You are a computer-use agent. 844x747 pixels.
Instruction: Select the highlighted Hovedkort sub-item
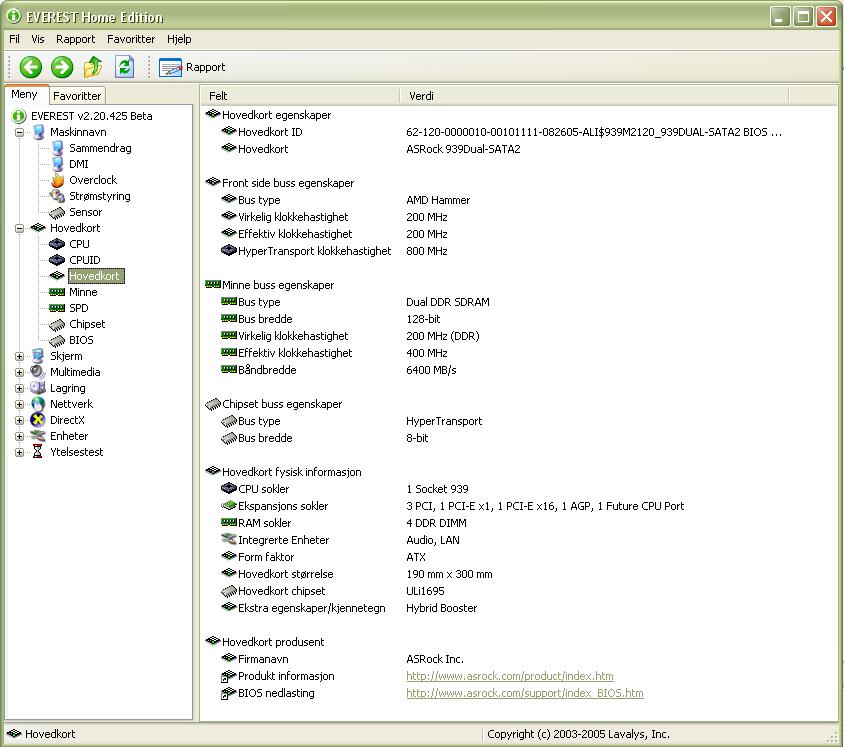[96, 276]
